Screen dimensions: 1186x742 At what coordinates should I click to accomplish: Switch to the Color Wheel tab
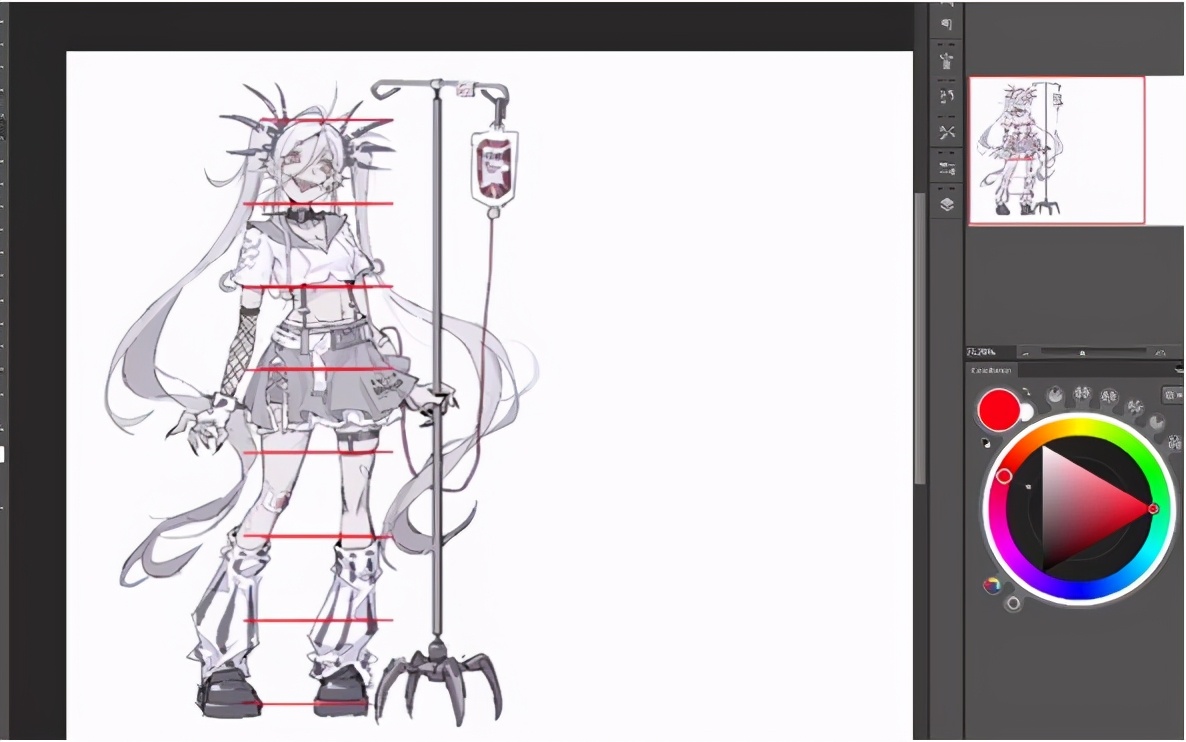point(992,371)
